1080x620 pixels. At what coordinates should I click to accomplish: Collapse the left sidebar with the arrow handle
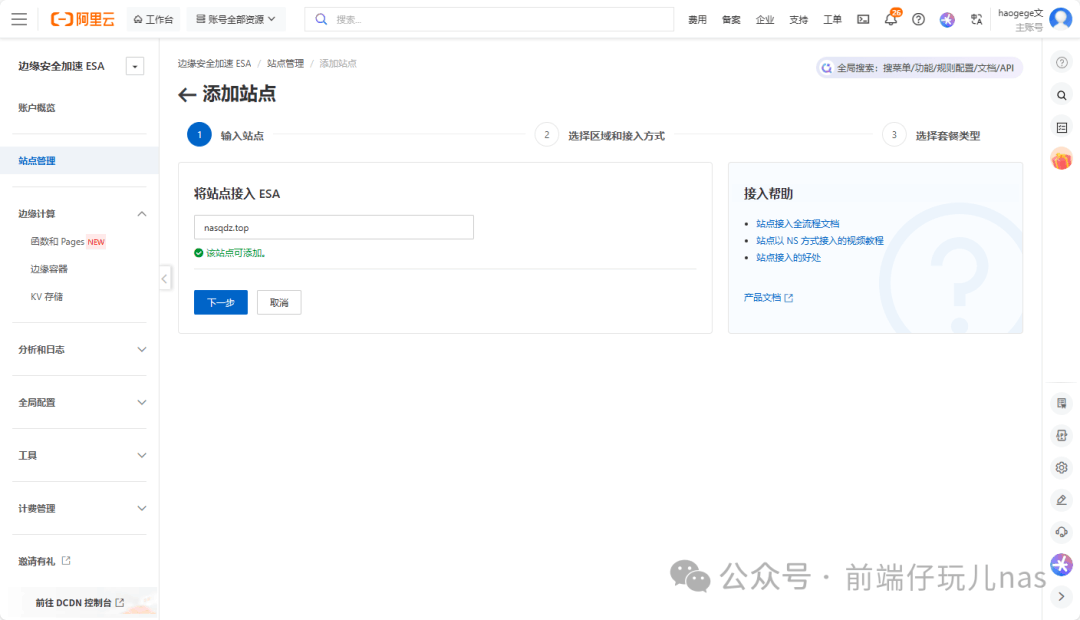[x=165, y=279]
